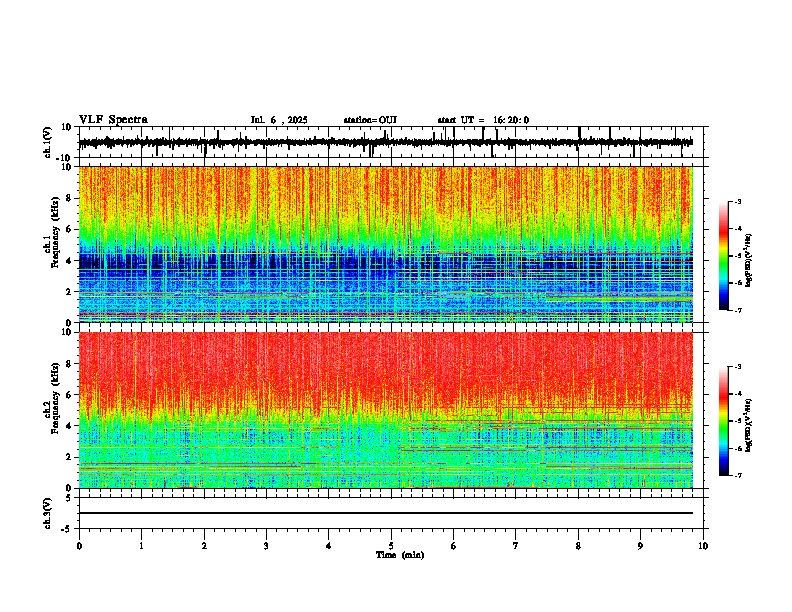Click the ch.1 color bar axis title
This screenshot has width=792, height=612.
coord(749,261)
